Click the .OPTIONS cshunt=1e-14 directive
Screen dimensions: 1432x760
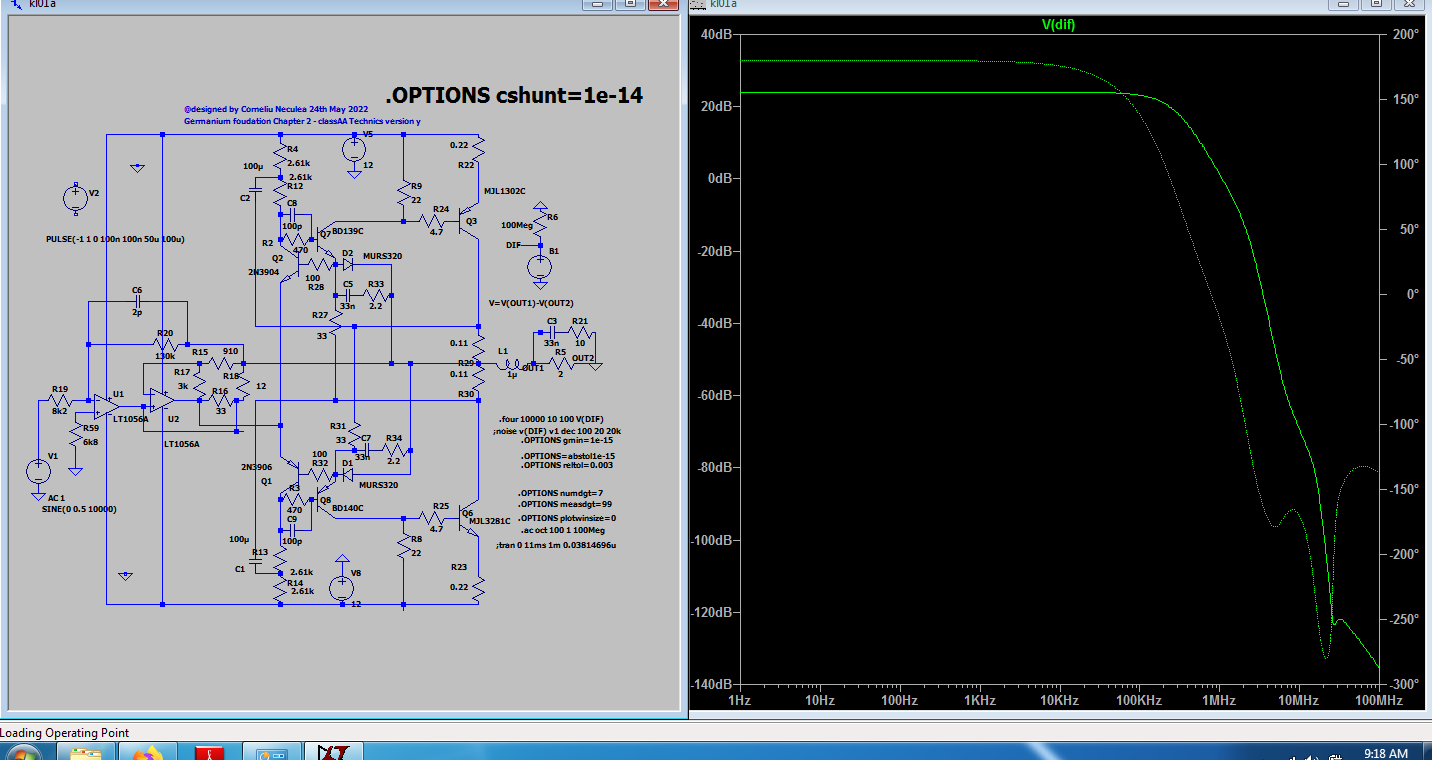(514, 96)
